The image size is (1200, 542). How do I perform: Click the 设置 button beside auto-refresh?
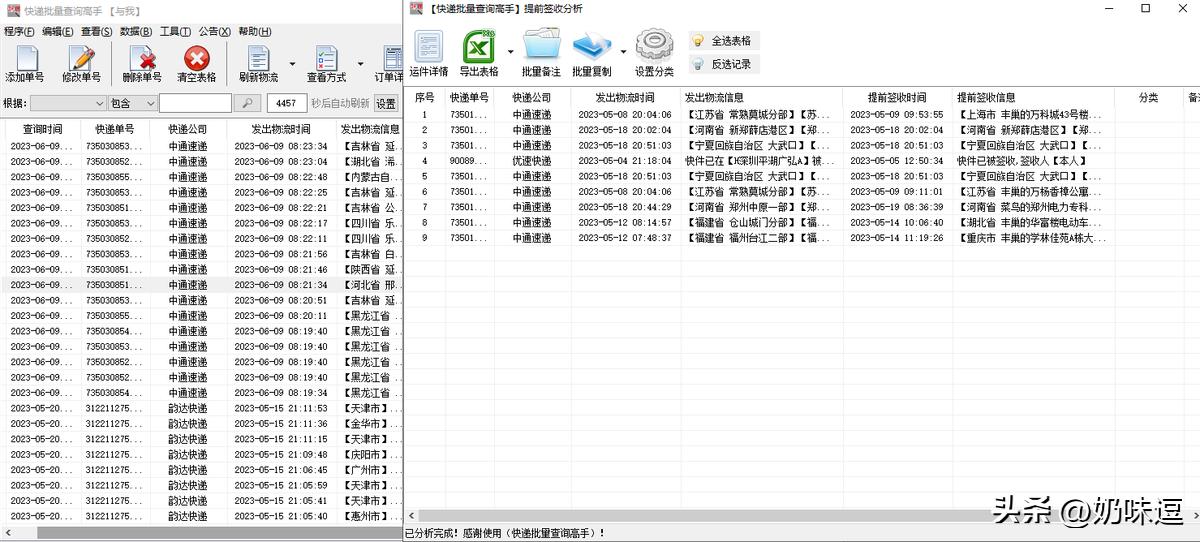(386, 103)
